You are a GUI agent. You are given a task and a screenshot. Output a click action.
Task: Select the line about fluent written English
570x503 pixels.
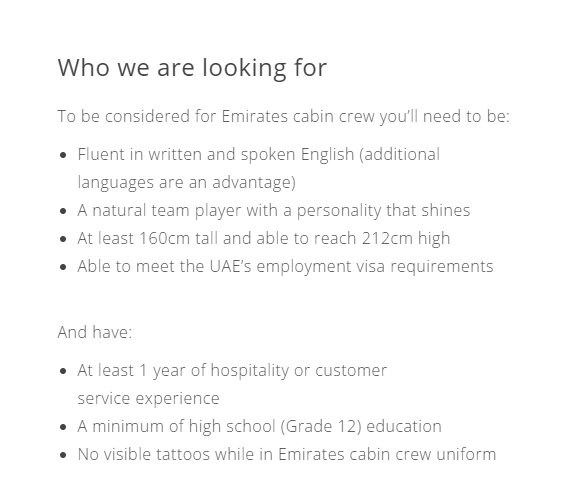pyautogui.click(x=258, y=154)
